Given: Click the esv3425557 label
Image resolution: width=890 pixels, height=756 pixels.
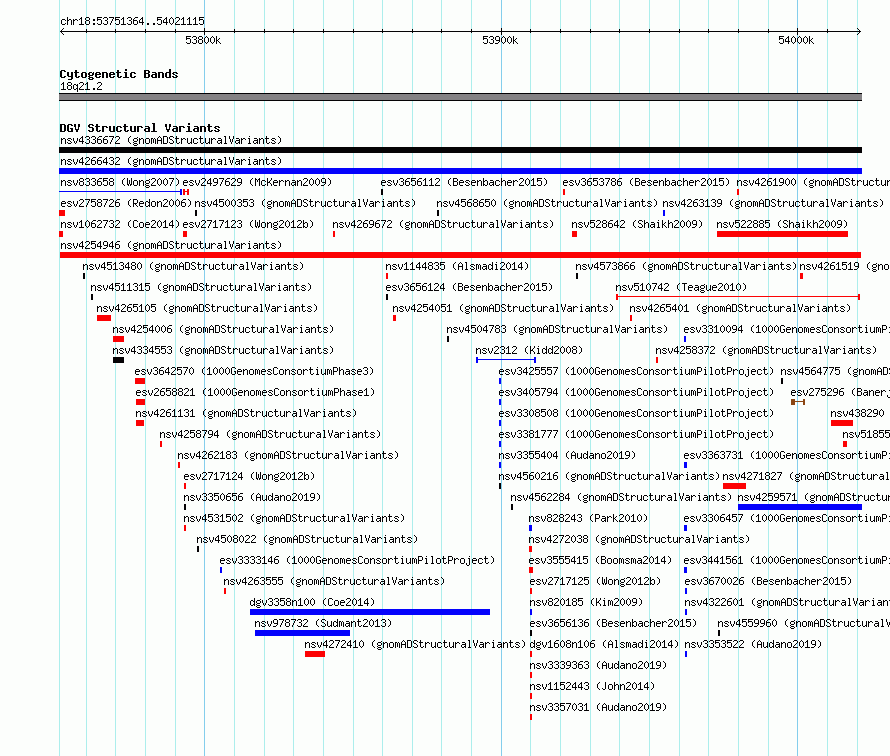Looking at the screenshot, I should [x=636, y=371].
